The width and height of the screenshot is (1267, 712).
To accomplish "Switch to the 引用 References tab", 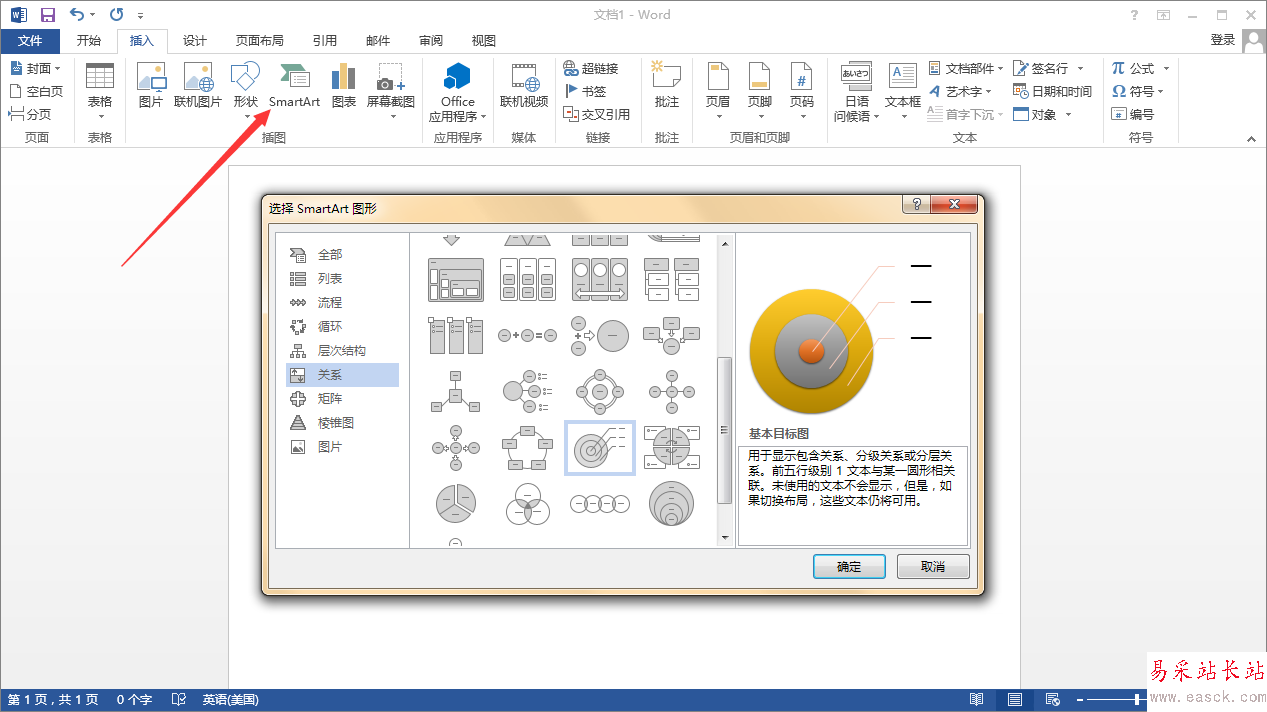I will tap(325, 41).
